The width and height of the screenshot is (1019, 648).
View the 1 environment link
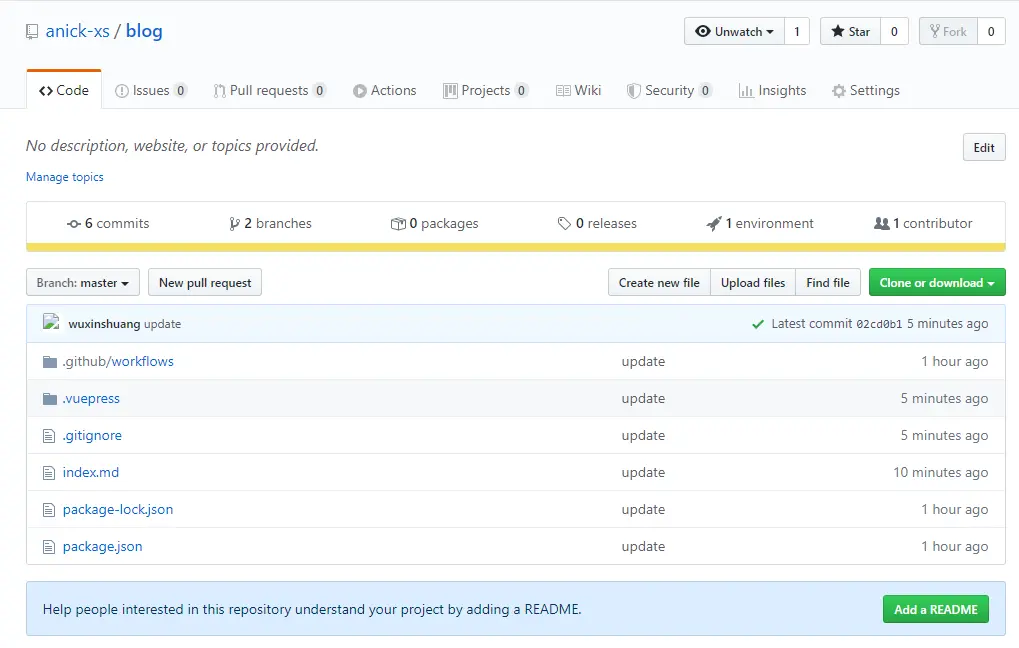pos(760,224)
